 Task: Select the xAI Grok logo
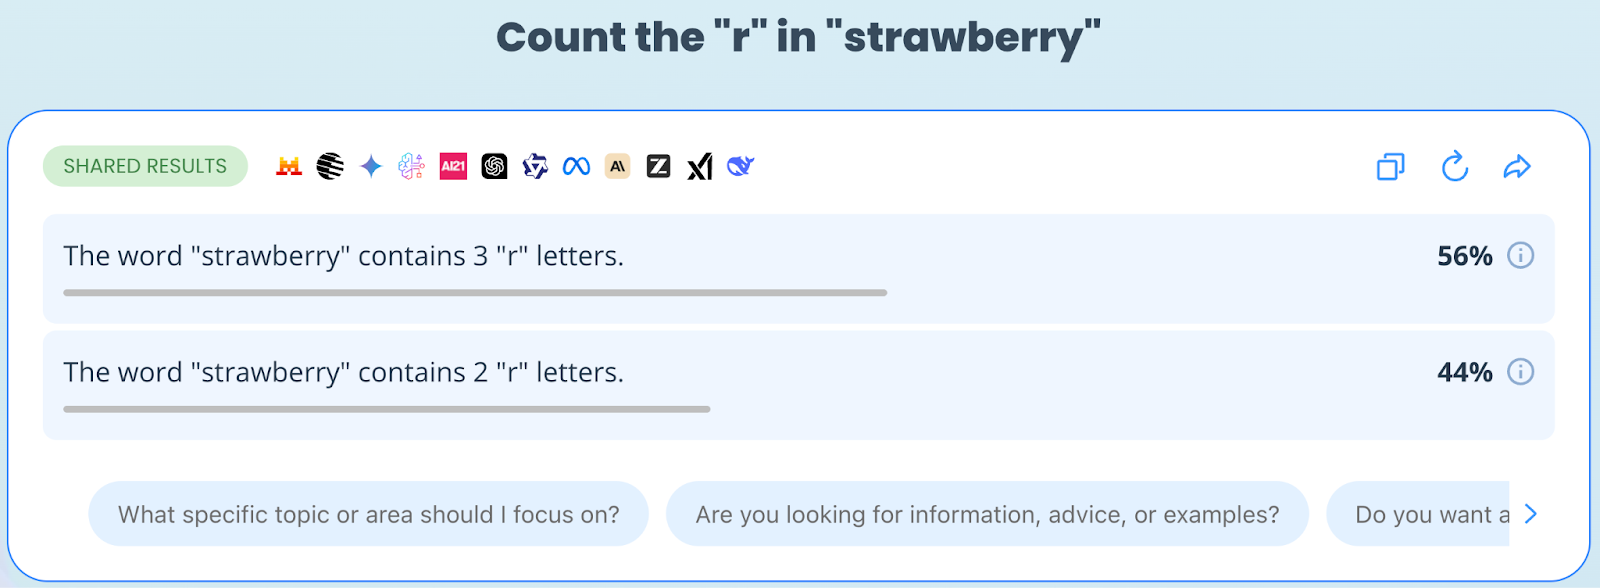click(700, 167)
